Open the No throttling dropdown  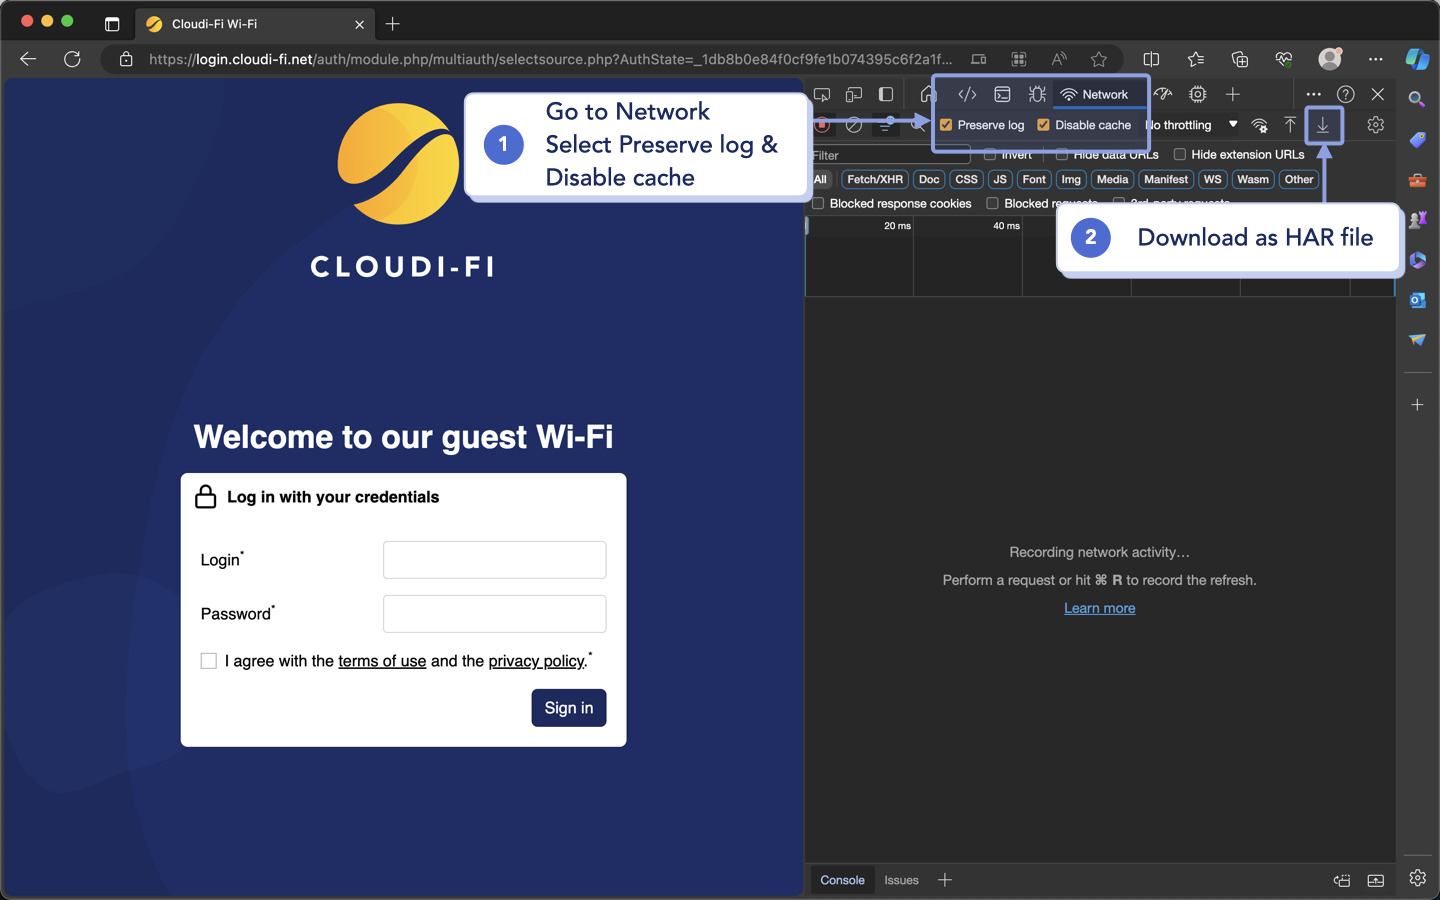click(1190, 125)
